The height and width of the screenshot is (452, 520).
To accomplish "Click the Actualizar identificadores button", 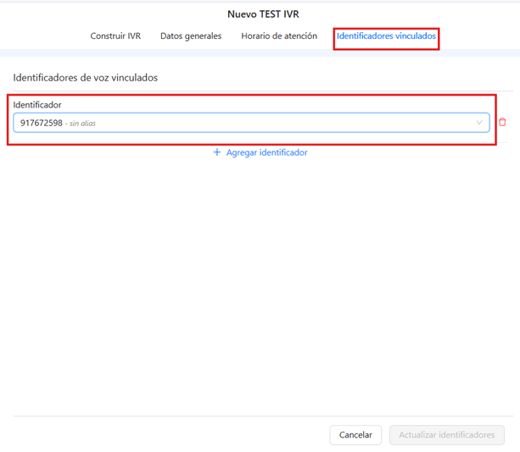I will 447,435.
